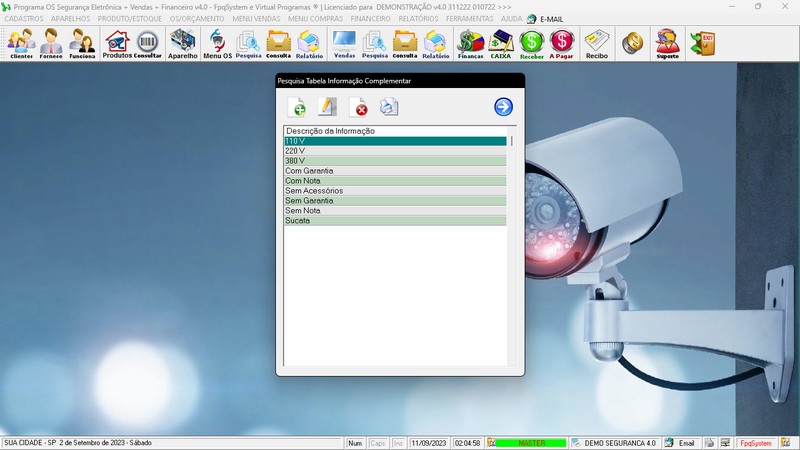The image size is (800, 450).
Task: Open the Recibo toolbar icon
Action: pos(597,44)
